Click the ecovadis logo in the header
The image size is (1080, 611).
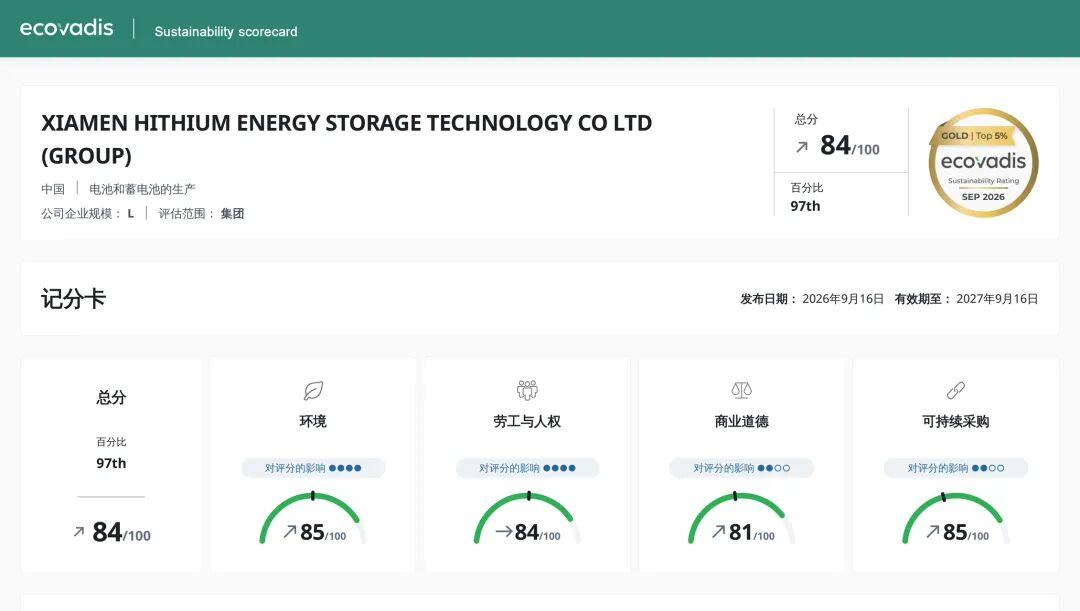[67, 28]
